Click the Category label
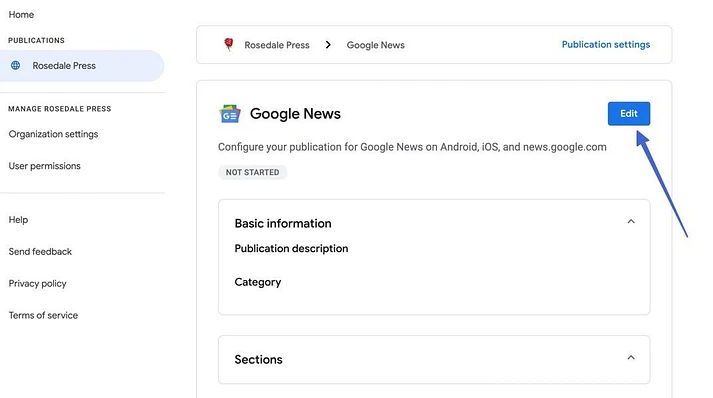The height and width of the screenshot is (398, 713). pyautogui.click(x=258, y=282)
